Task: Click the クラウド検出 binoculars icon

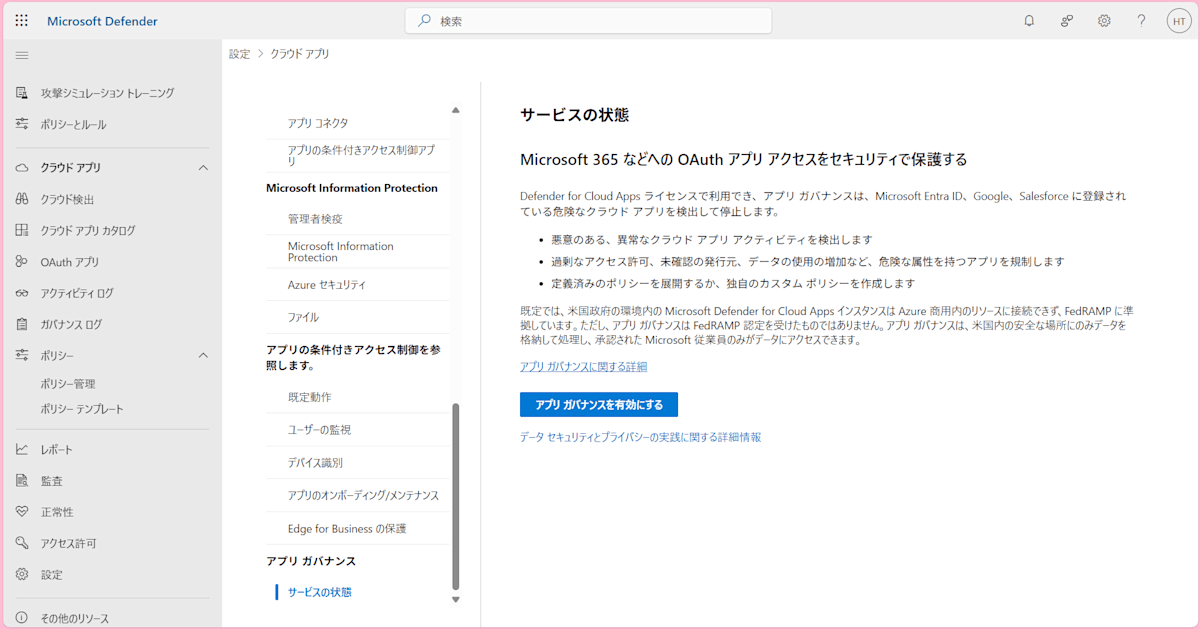Action: (22, 199)
